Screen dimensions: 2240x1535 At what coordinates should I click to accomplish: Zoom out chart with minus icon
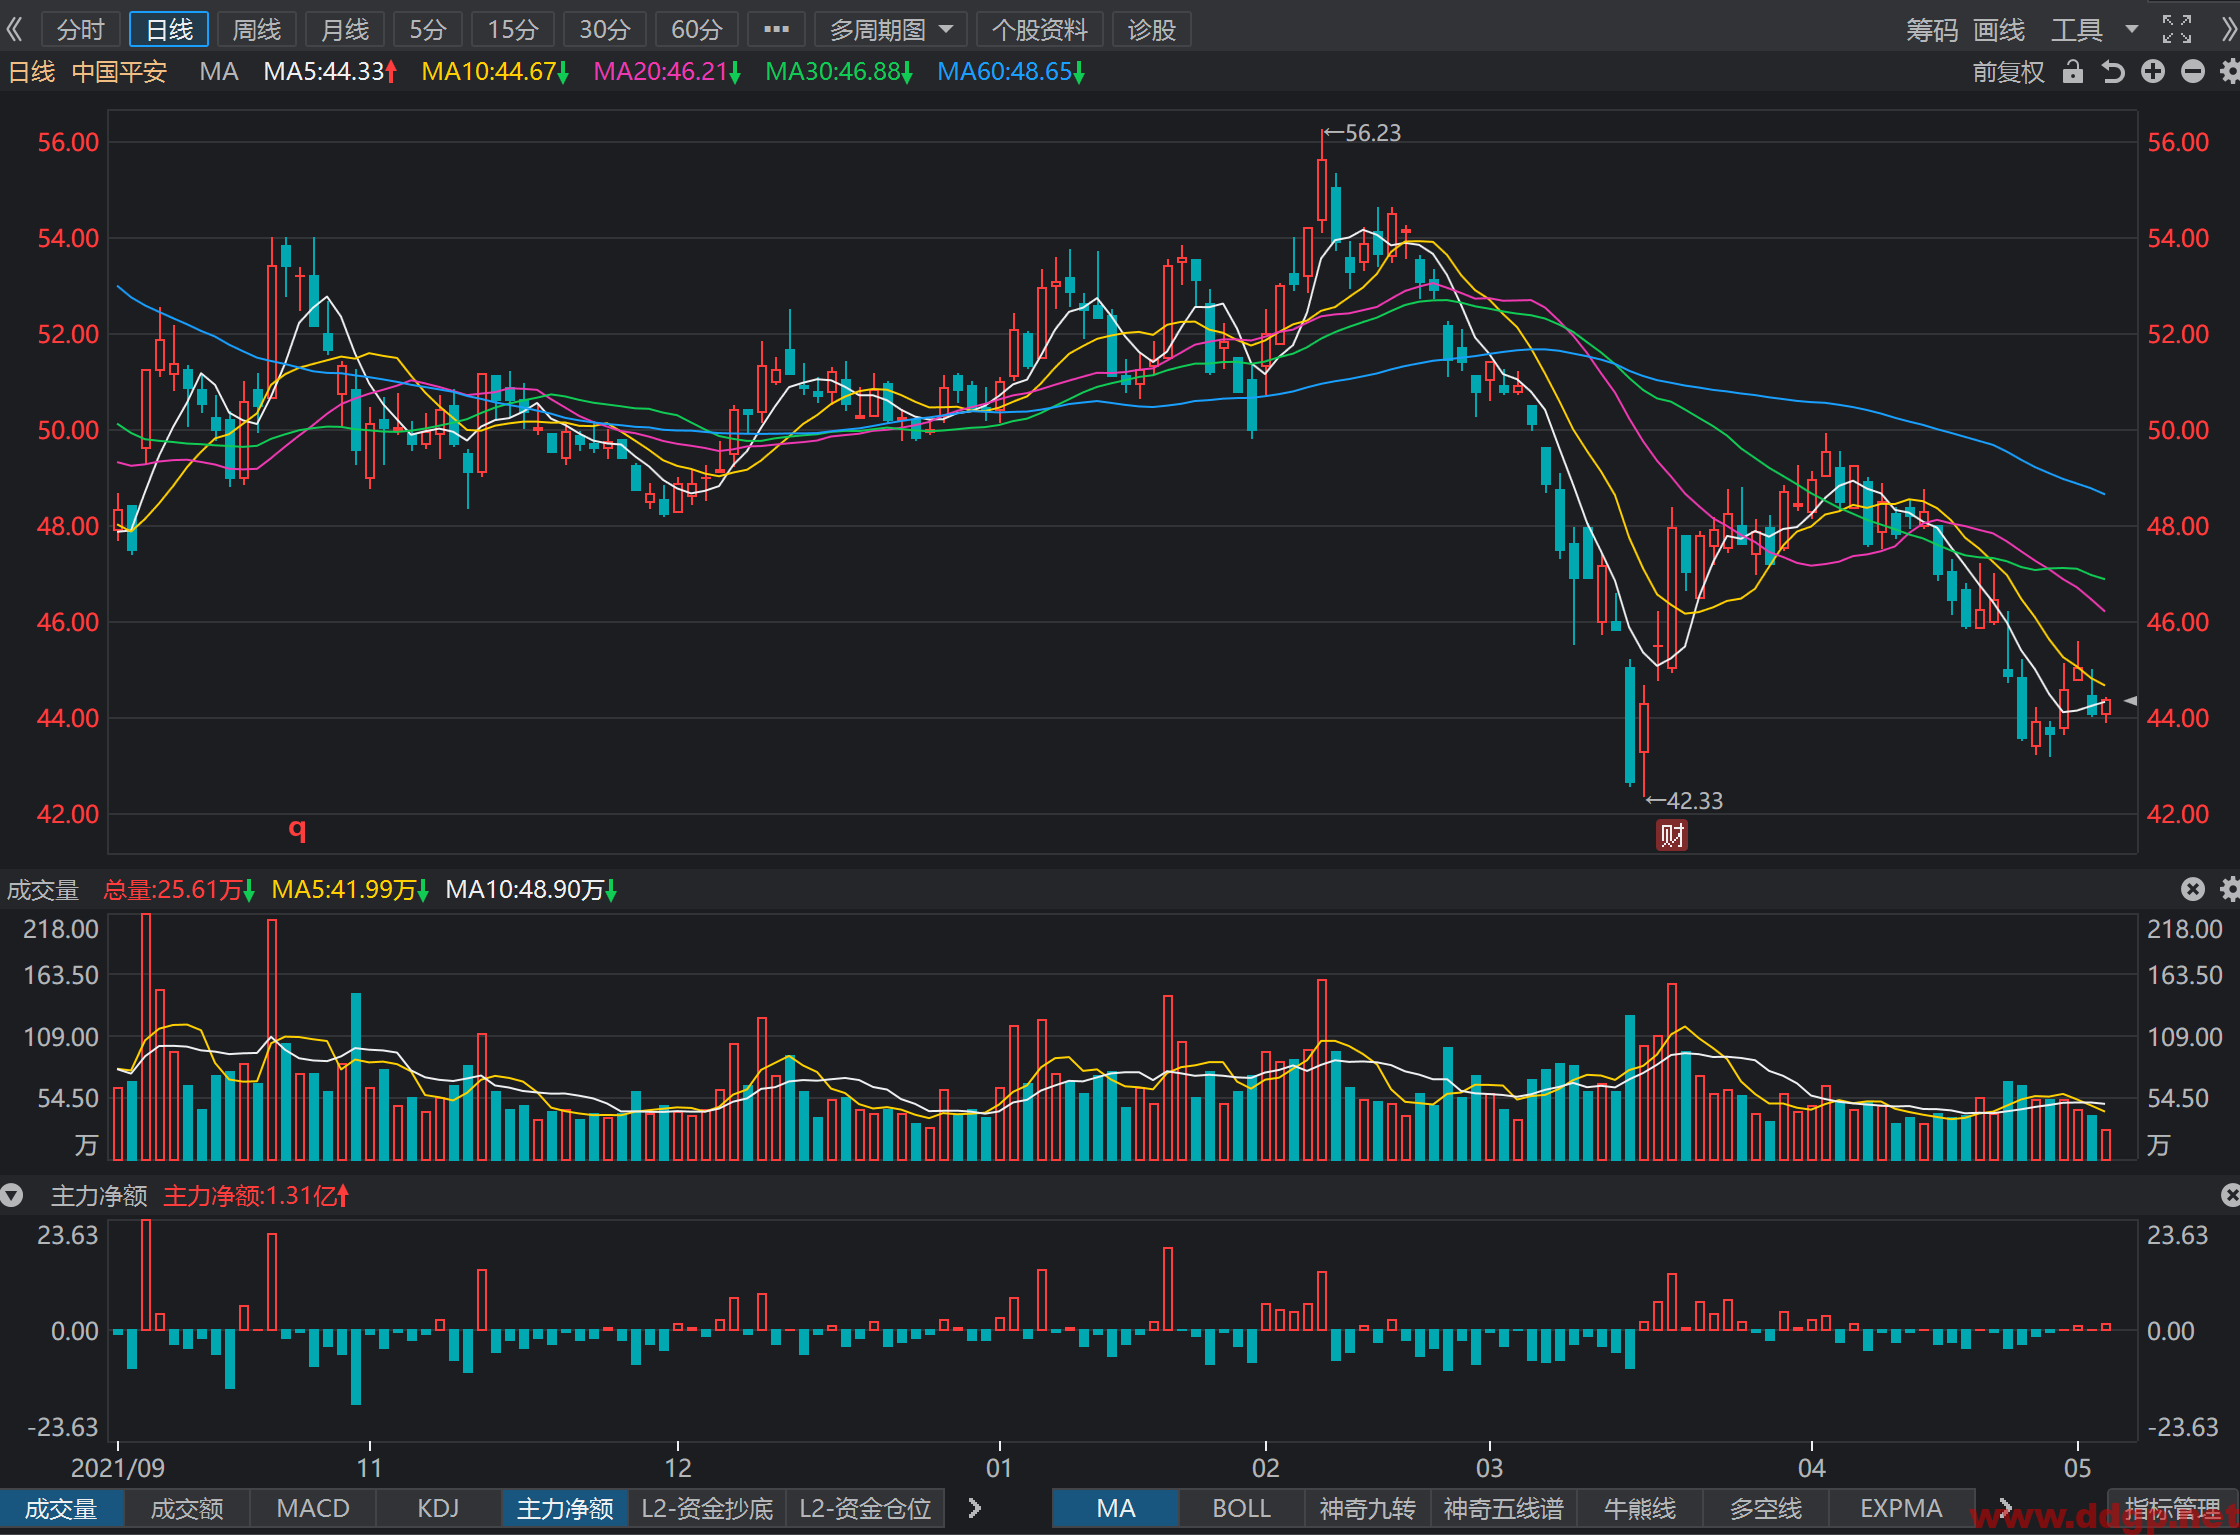2193,72
